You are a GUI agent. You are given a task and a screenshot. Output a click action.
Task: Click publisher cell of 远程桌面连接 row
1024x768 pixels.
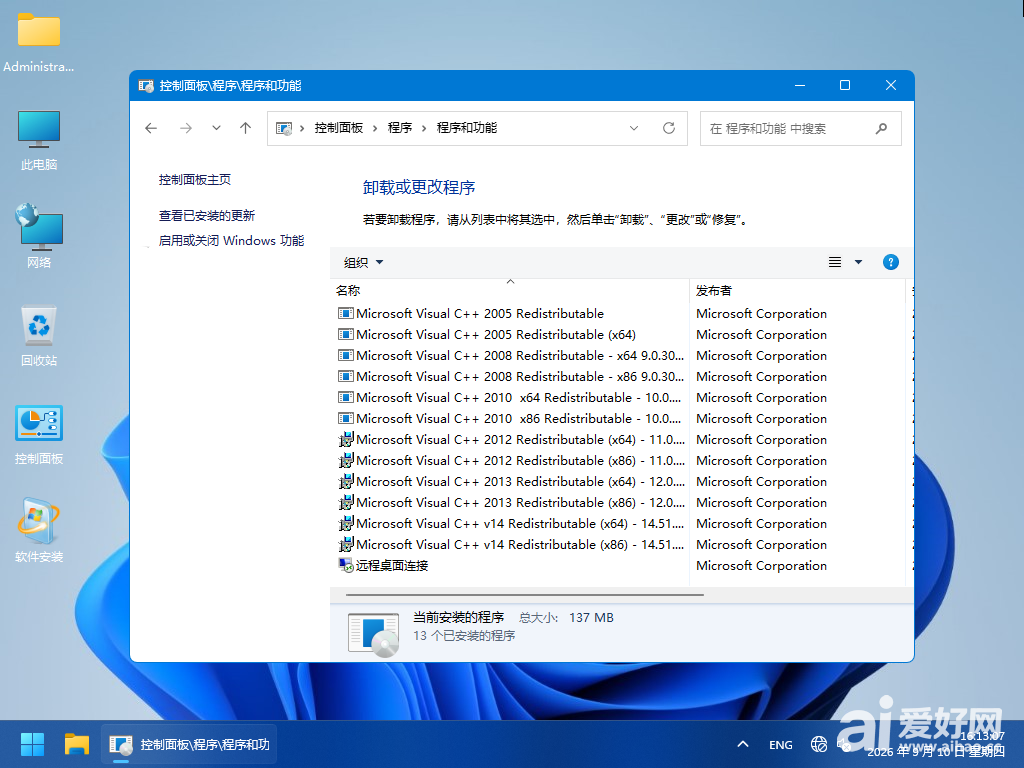(x=761, y=566)
